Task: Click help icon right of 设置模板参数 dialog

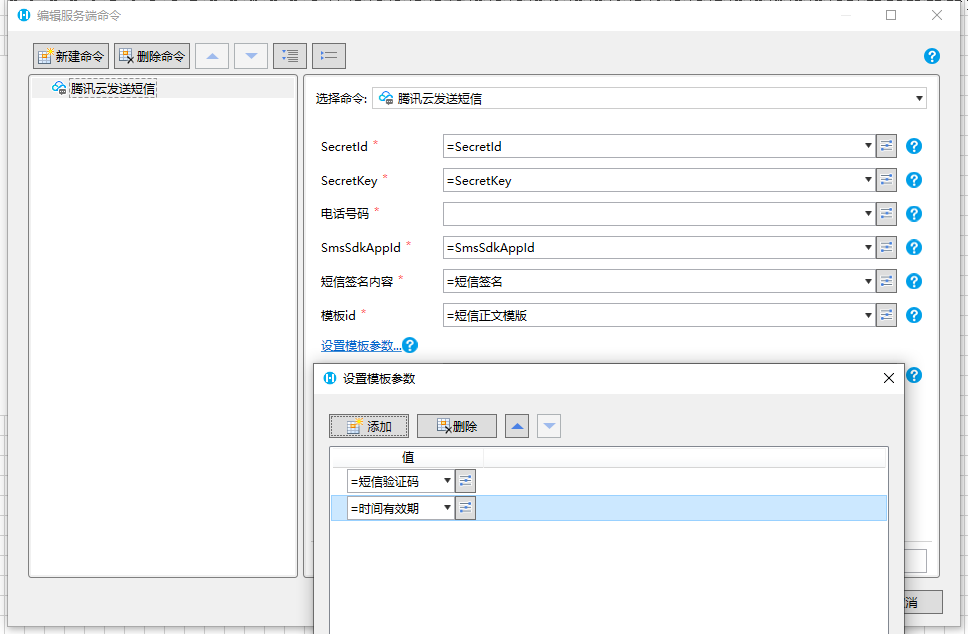Action: point(914,375)
